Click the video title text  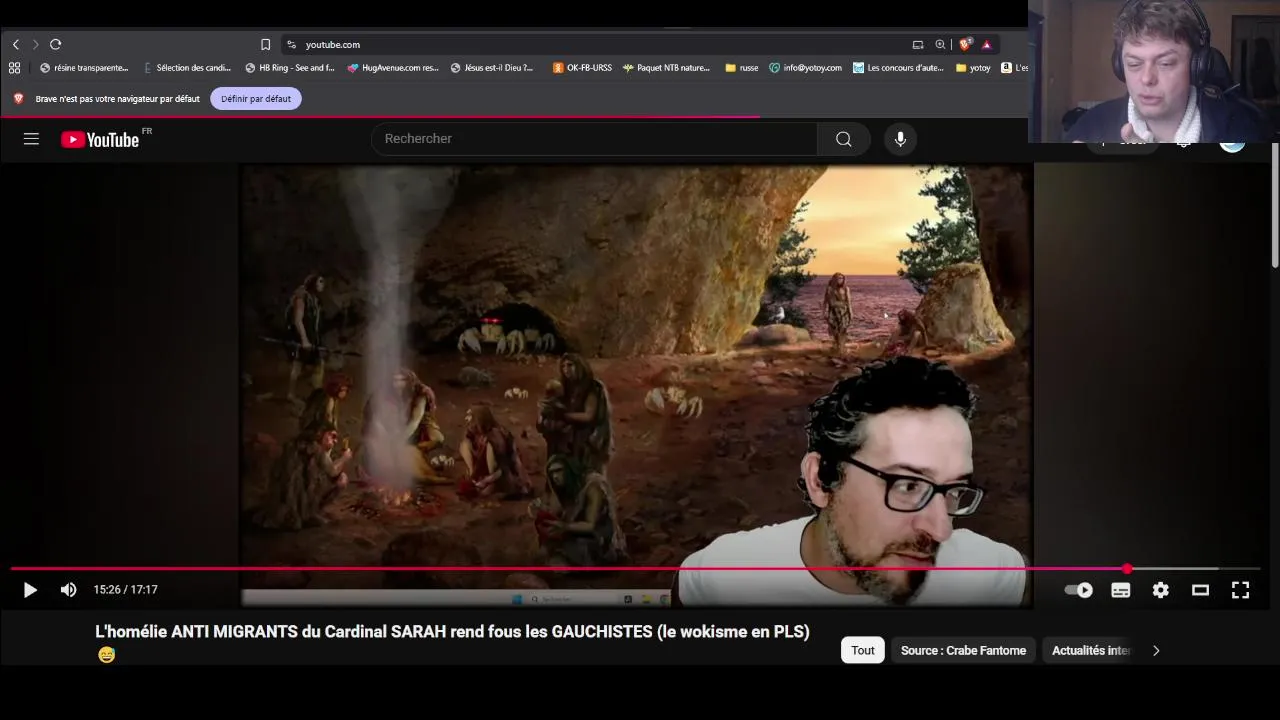pyautogui.click(x=452, y=632)
